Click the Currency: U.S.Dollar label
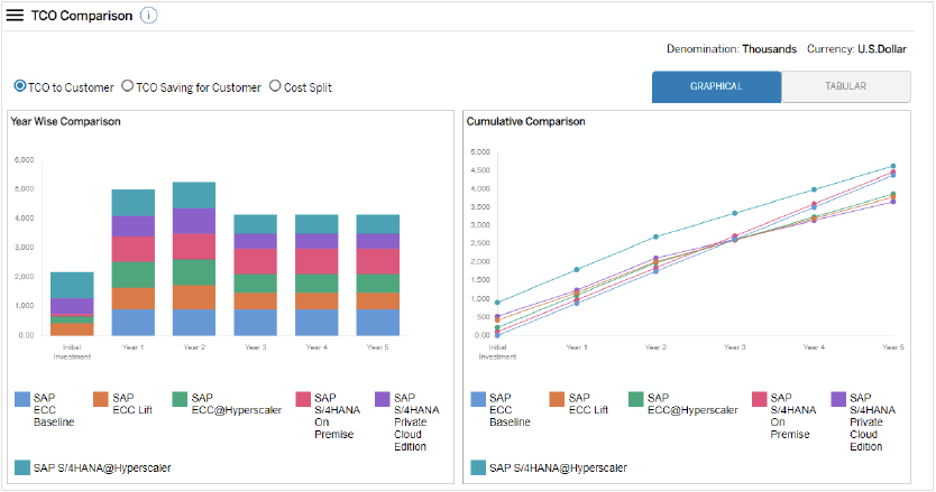 coord(857,49)
